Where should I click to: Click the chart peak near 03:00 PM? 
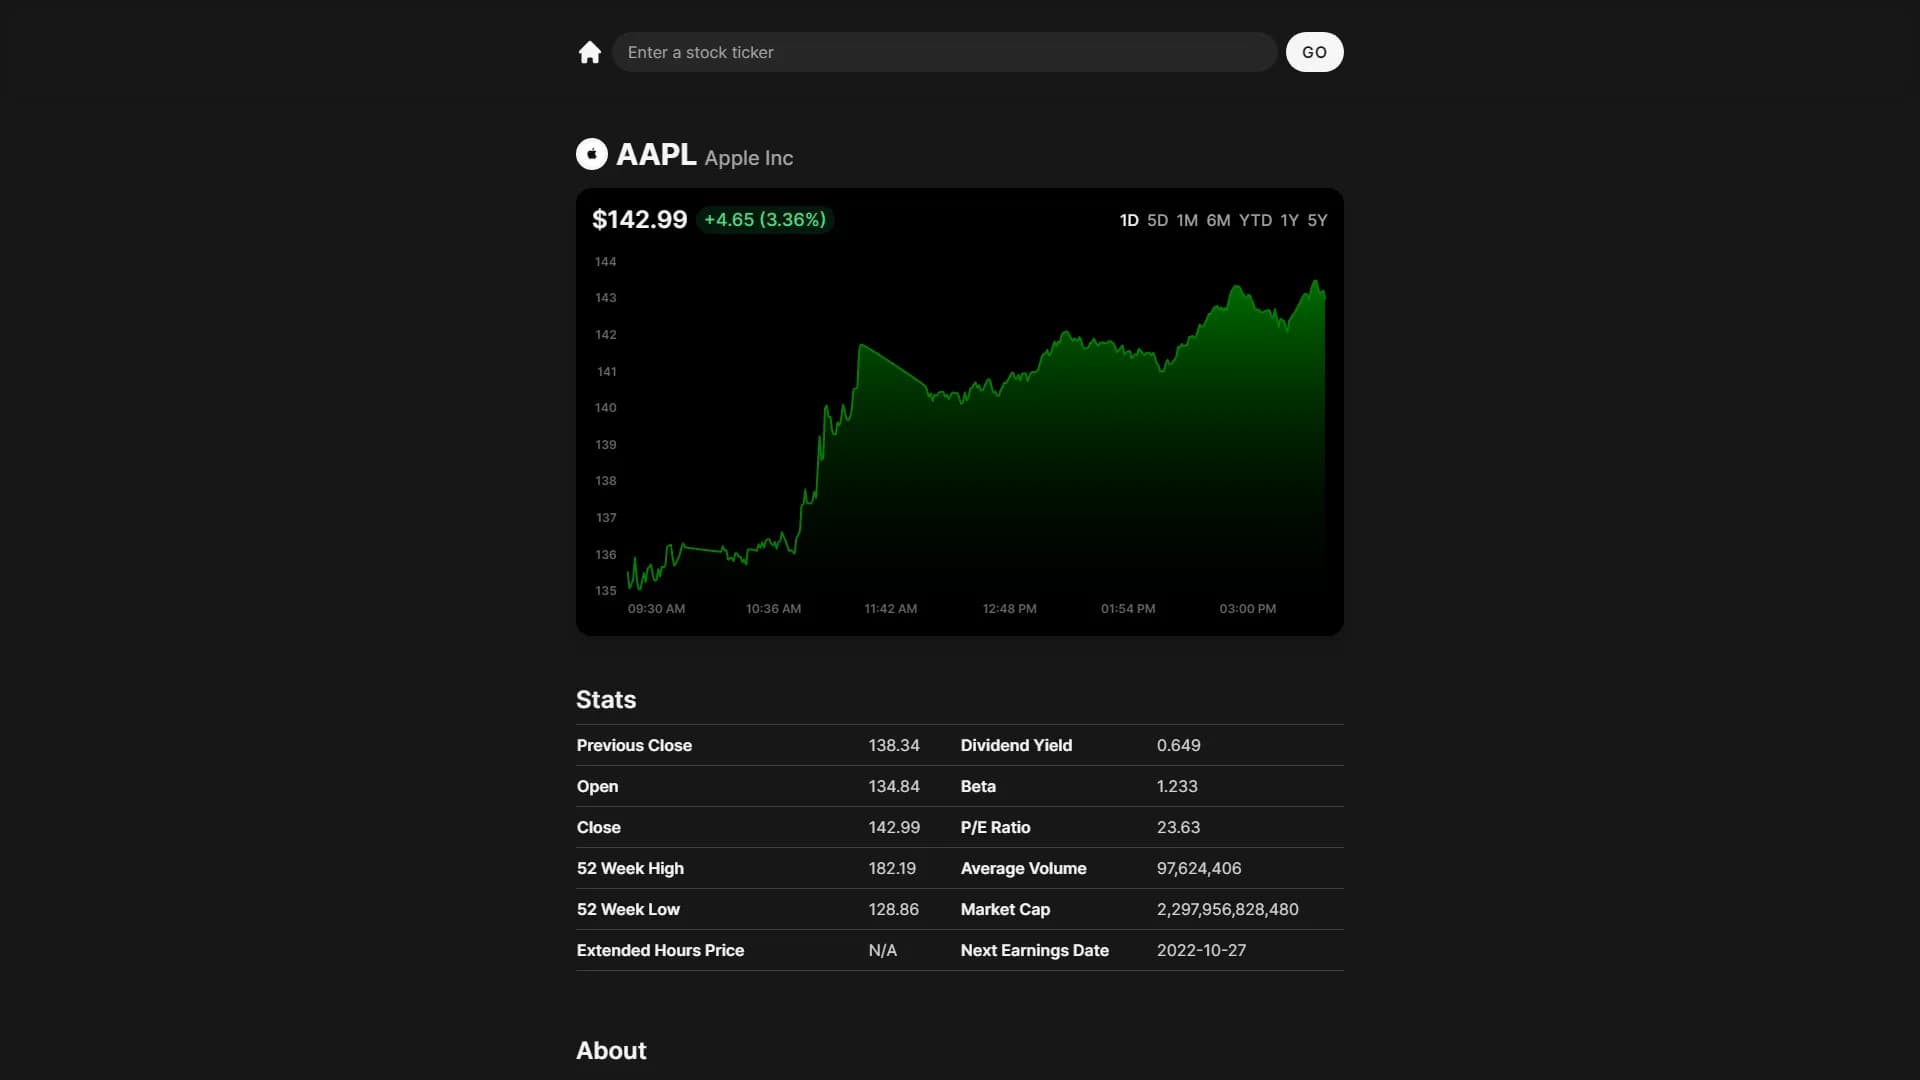point(1238,289)
